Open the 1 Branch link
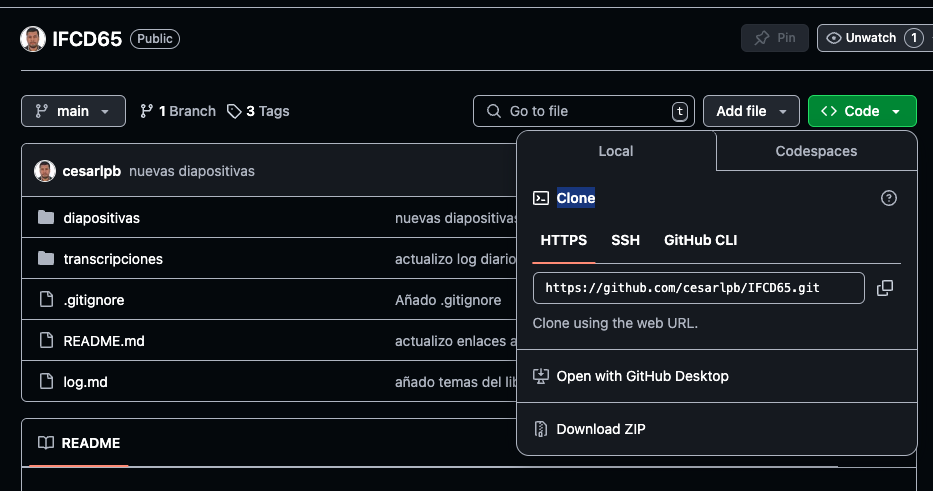Screen dimensions: 933x491 coord(178,111)
